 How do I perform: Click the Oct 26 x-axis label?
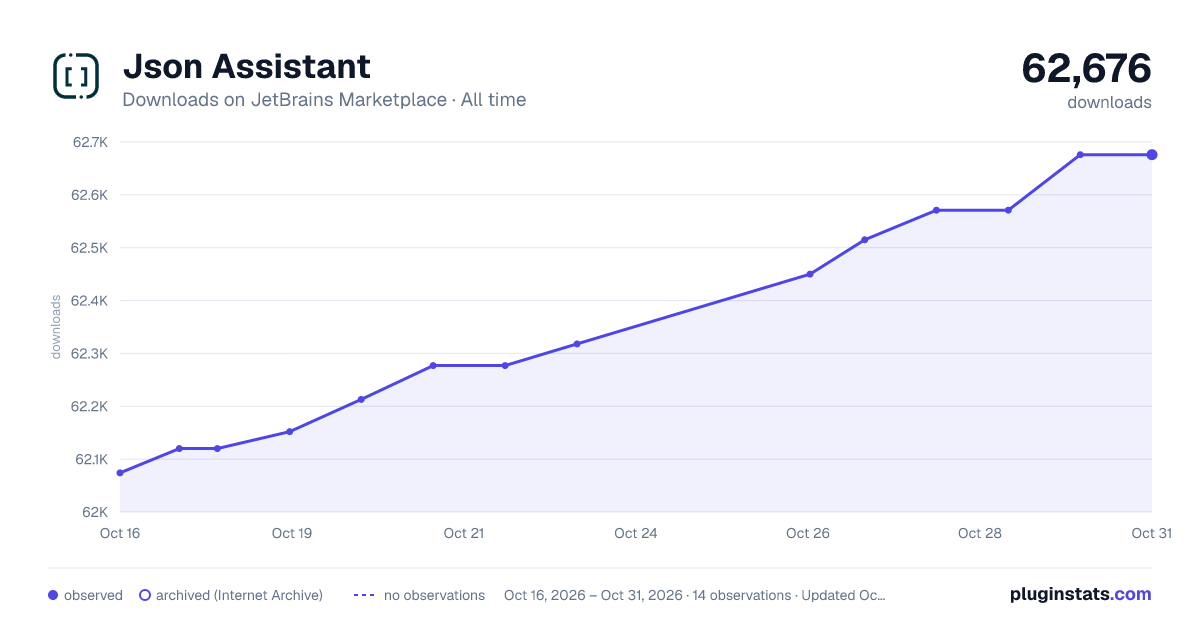coord(808,533)
